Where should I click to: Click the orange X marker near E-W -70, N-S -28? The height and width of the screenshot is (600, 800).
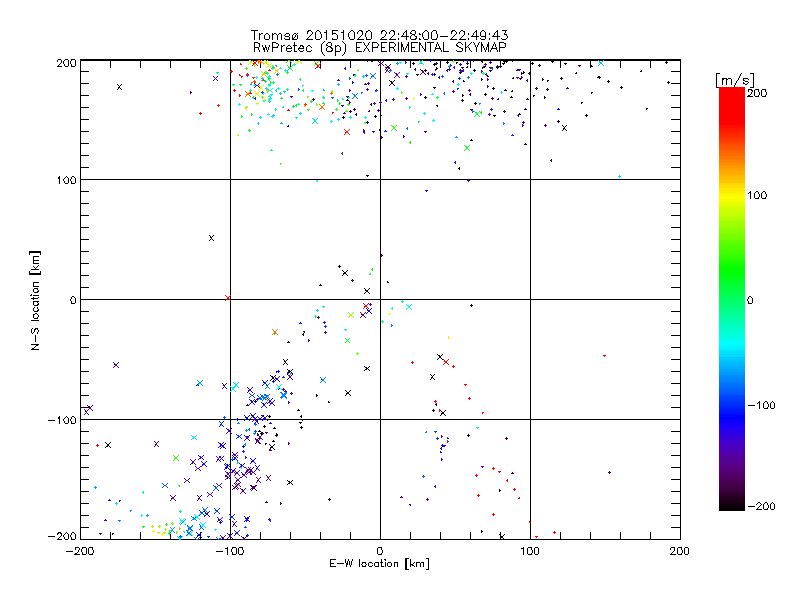(x=275, y=332)
